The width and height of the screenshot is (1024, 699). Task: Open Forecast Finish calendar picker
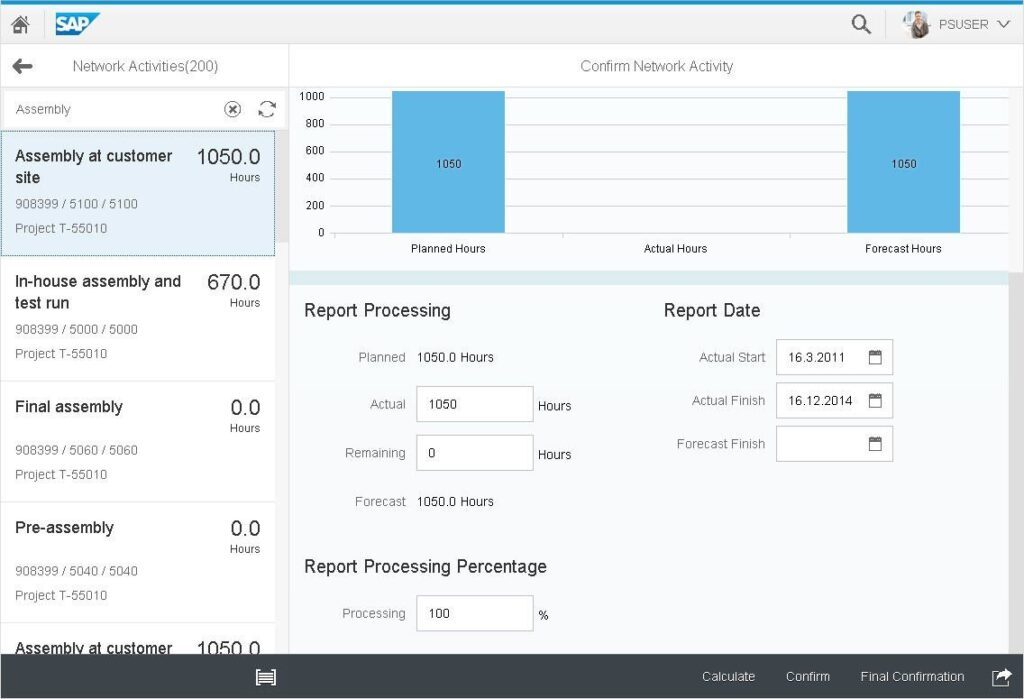(x=875, y=444)
